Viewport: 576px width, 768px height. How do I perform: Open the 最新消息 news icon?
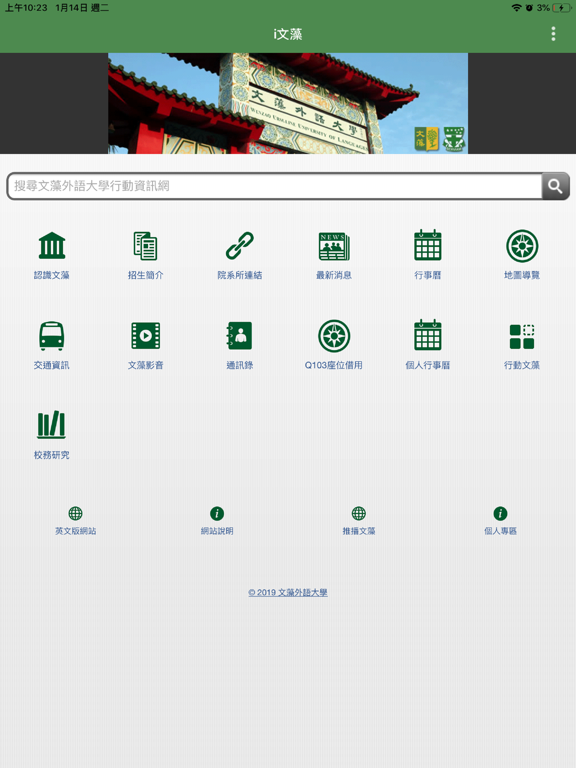(x=334, y=246)
